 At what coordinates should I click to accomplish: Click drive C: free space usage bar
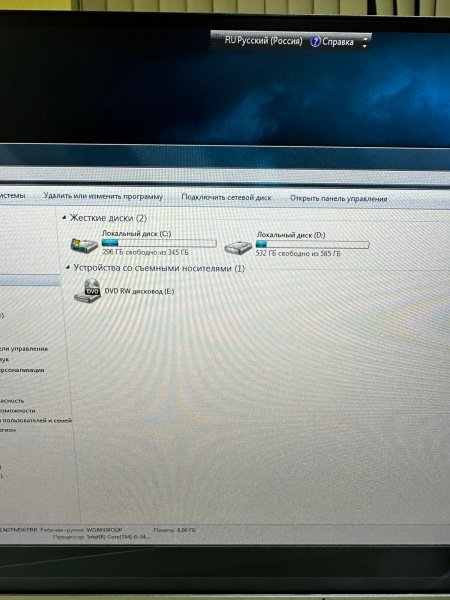pyautogui.click(x=159, y=243)
